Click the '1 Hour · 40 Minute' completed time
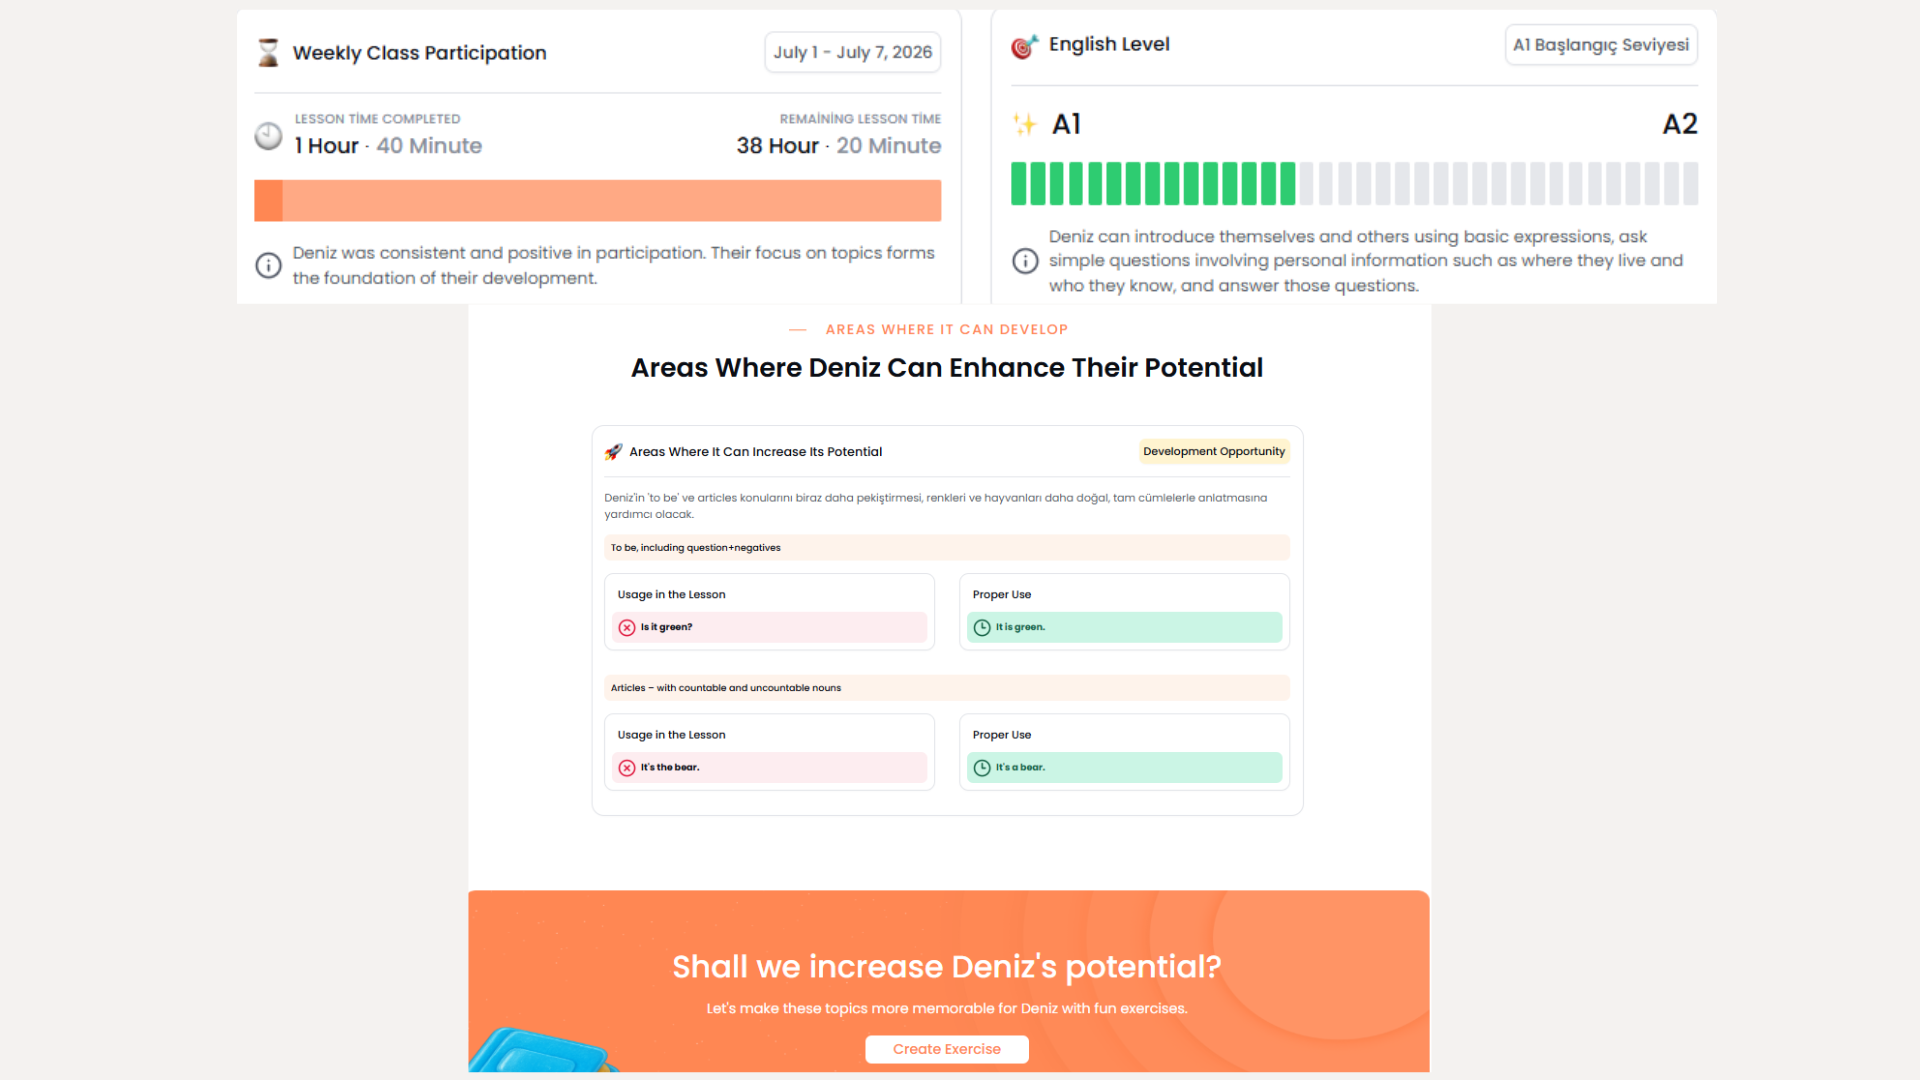1920x1080 pixels. coord(388,146)
